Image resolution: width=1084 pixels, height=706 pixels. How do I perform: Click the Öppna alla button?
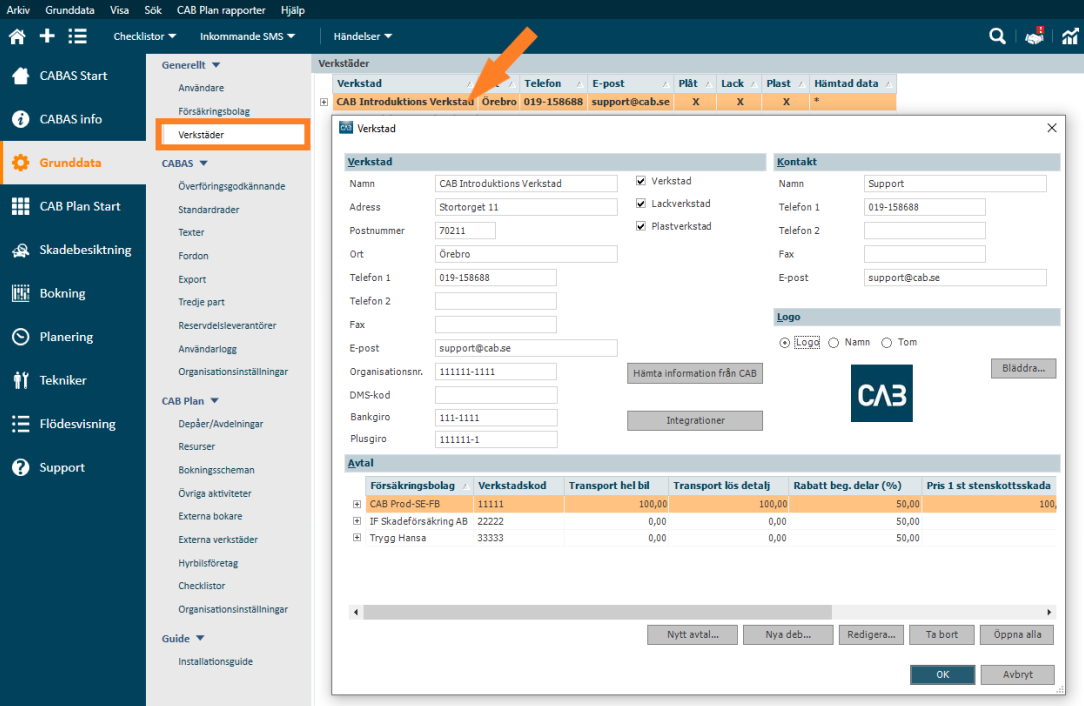point(1017,635)
